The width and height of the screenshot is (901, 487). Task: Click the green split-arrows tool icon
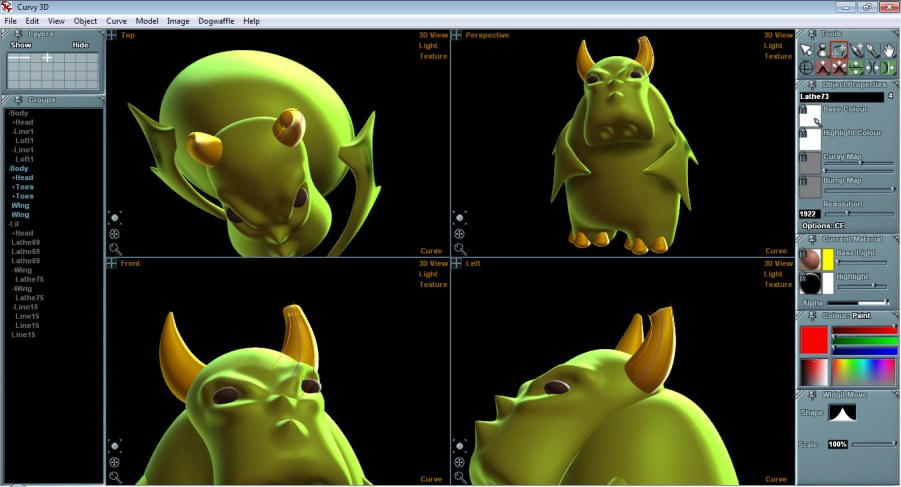coord(856,68)
